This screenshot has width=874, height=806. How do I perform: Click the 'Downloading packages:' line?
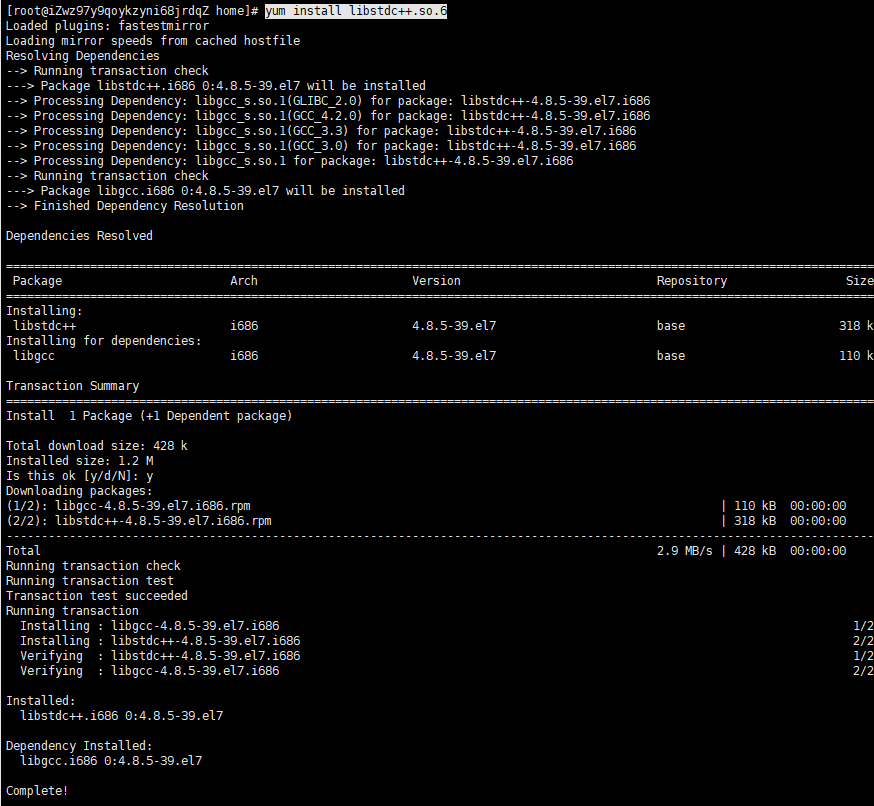coord(79,491)
